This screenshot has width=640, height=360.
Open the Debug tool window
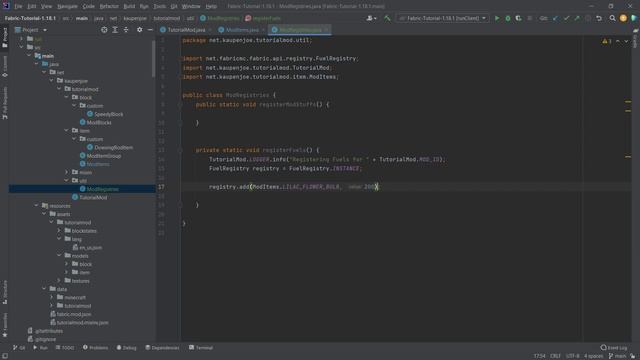tap(127, 348)
